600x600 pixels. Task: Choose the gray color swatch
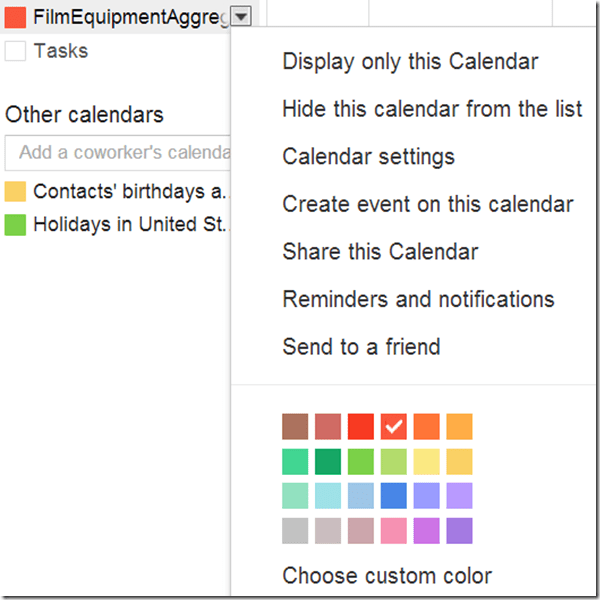pos(295,531)
